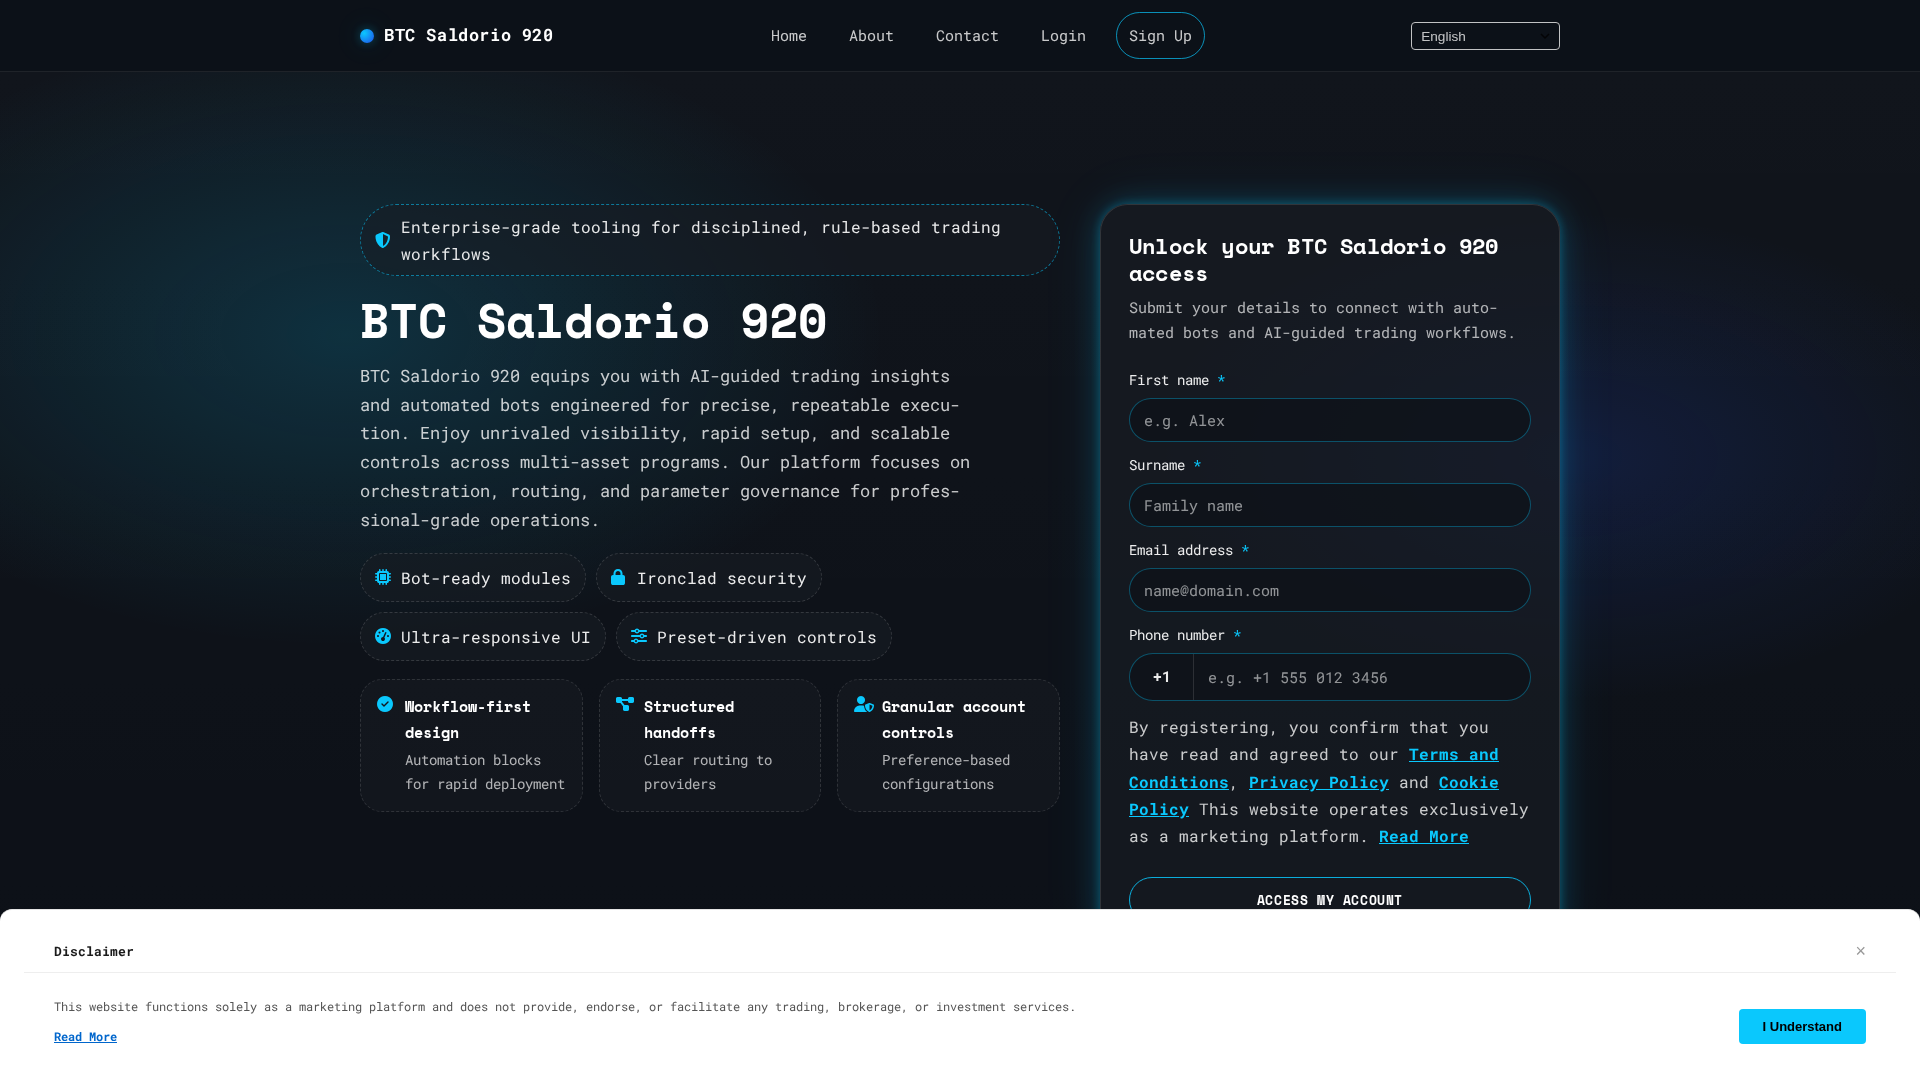1920x1080 pixels.
Task: Open the +1 country code selector
Action: (x=1161, y=677)
